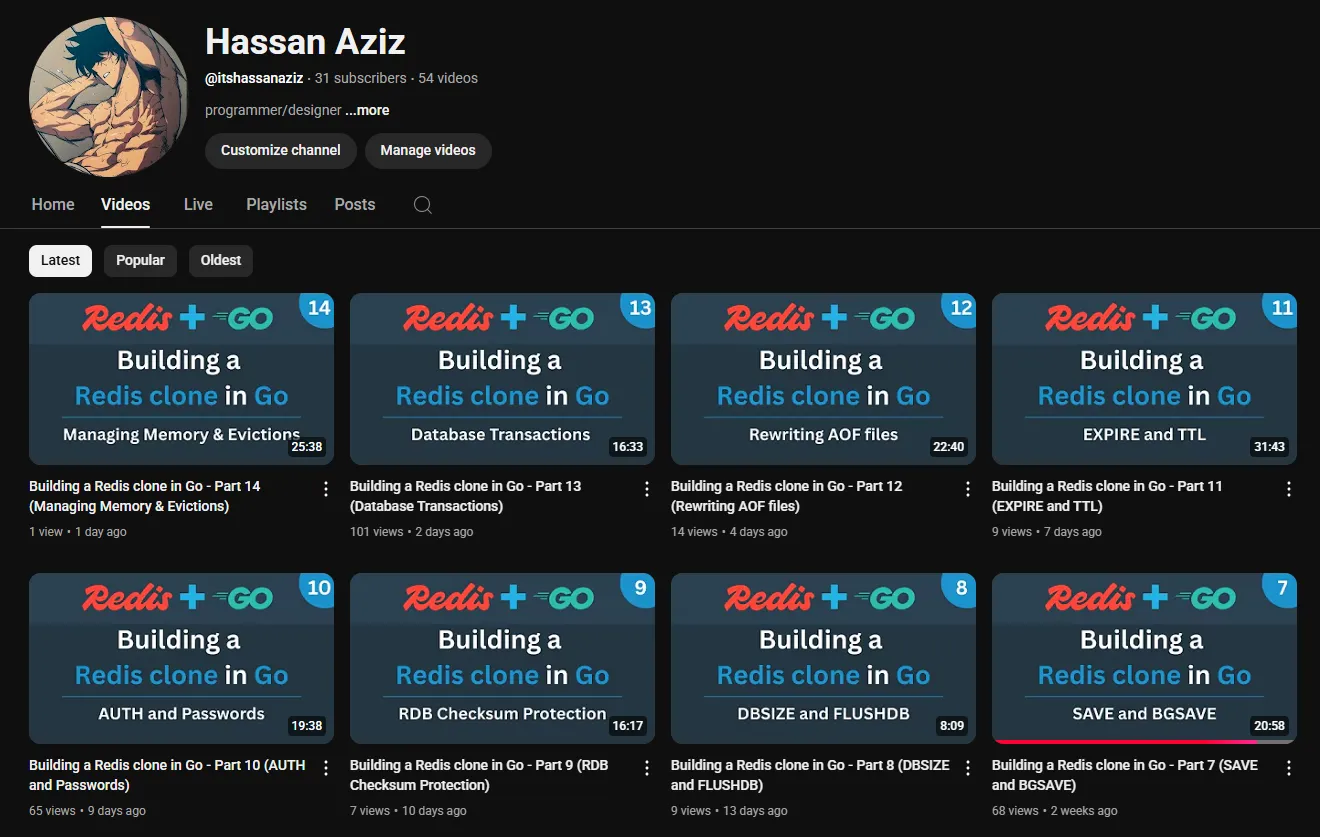Open options menu for Part 14 video

pos(326,489)
